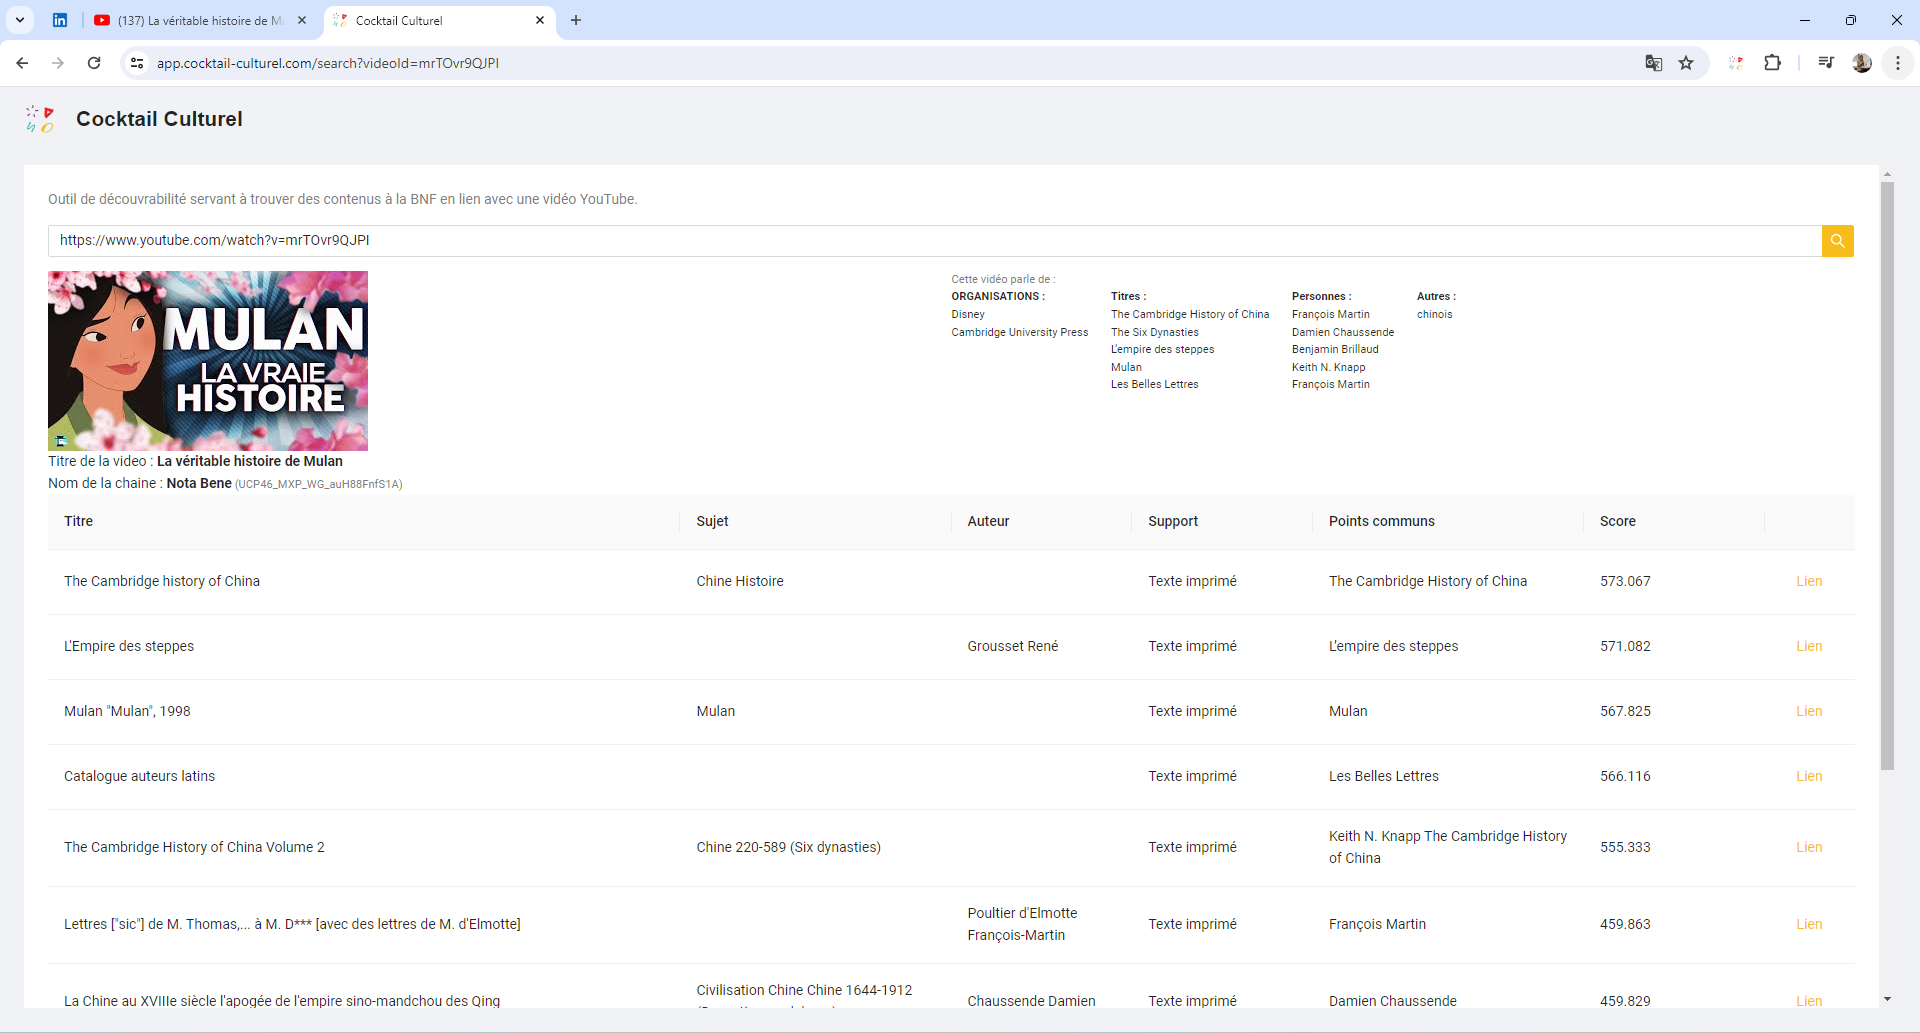Click Keith N. Knapp in Personnes list
Viewport: 1920px width, 1033px height.
1329,367
